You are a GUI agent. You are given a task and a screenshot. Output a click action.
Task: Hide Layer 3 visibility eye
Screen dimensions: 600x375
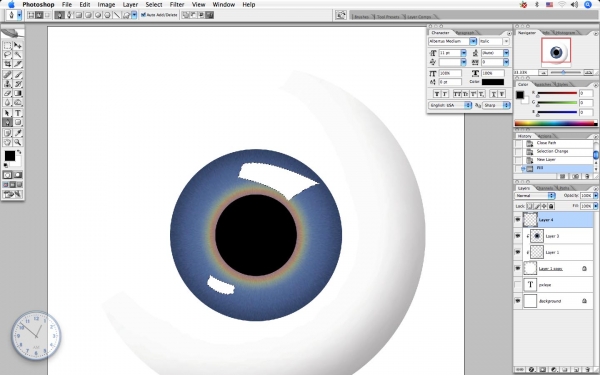(x=518, y=236)
